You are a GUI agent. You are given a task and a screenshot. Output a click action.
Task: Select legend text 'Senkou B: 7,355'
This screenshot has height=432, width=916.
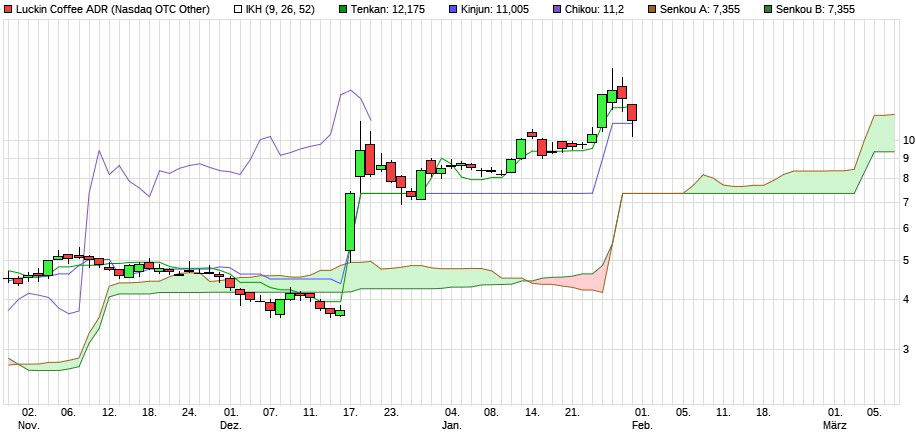[816, 9]
